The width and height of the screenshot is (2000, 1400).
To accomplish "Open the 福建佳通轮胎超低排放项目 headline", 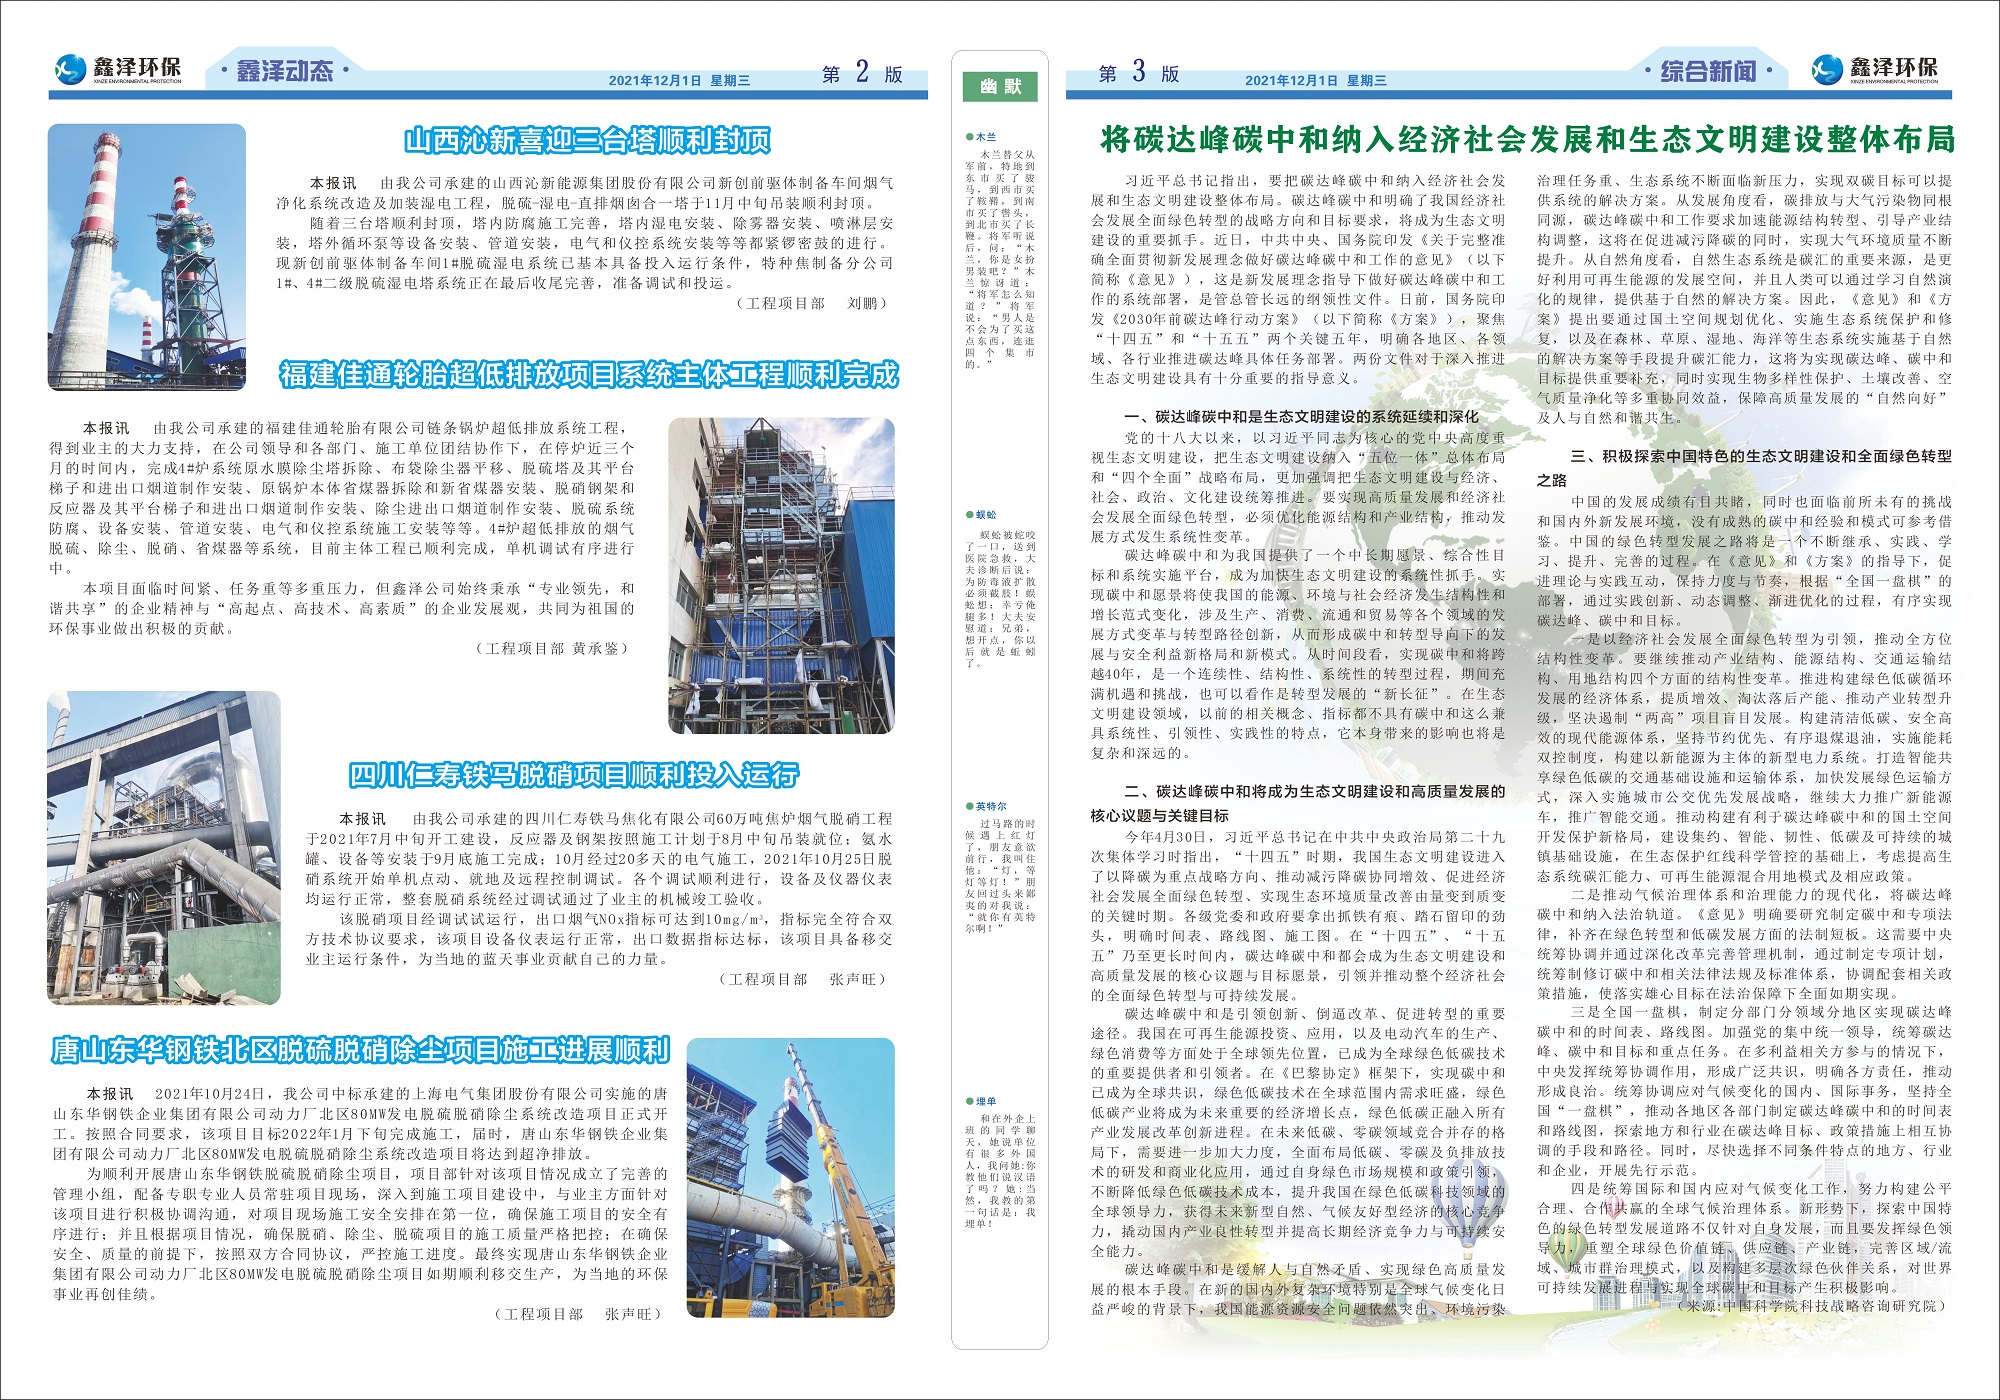I will coord(589,375).
